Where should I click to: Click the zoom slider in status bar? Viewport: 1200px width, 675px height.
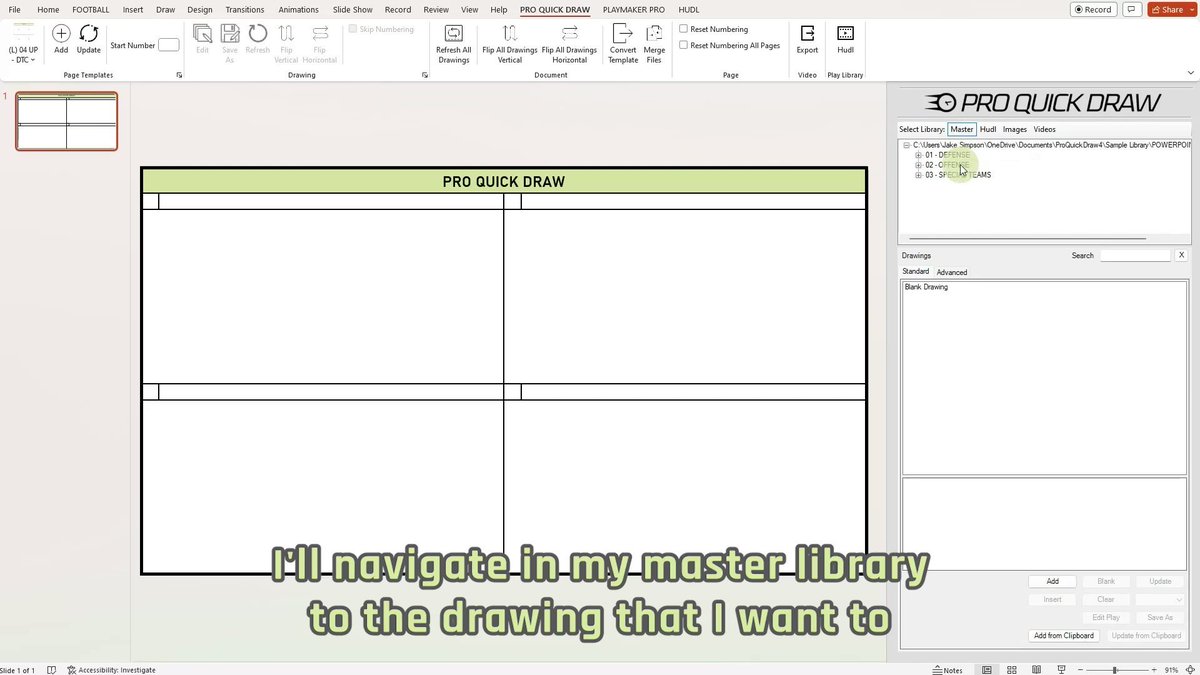(1116, 670)
